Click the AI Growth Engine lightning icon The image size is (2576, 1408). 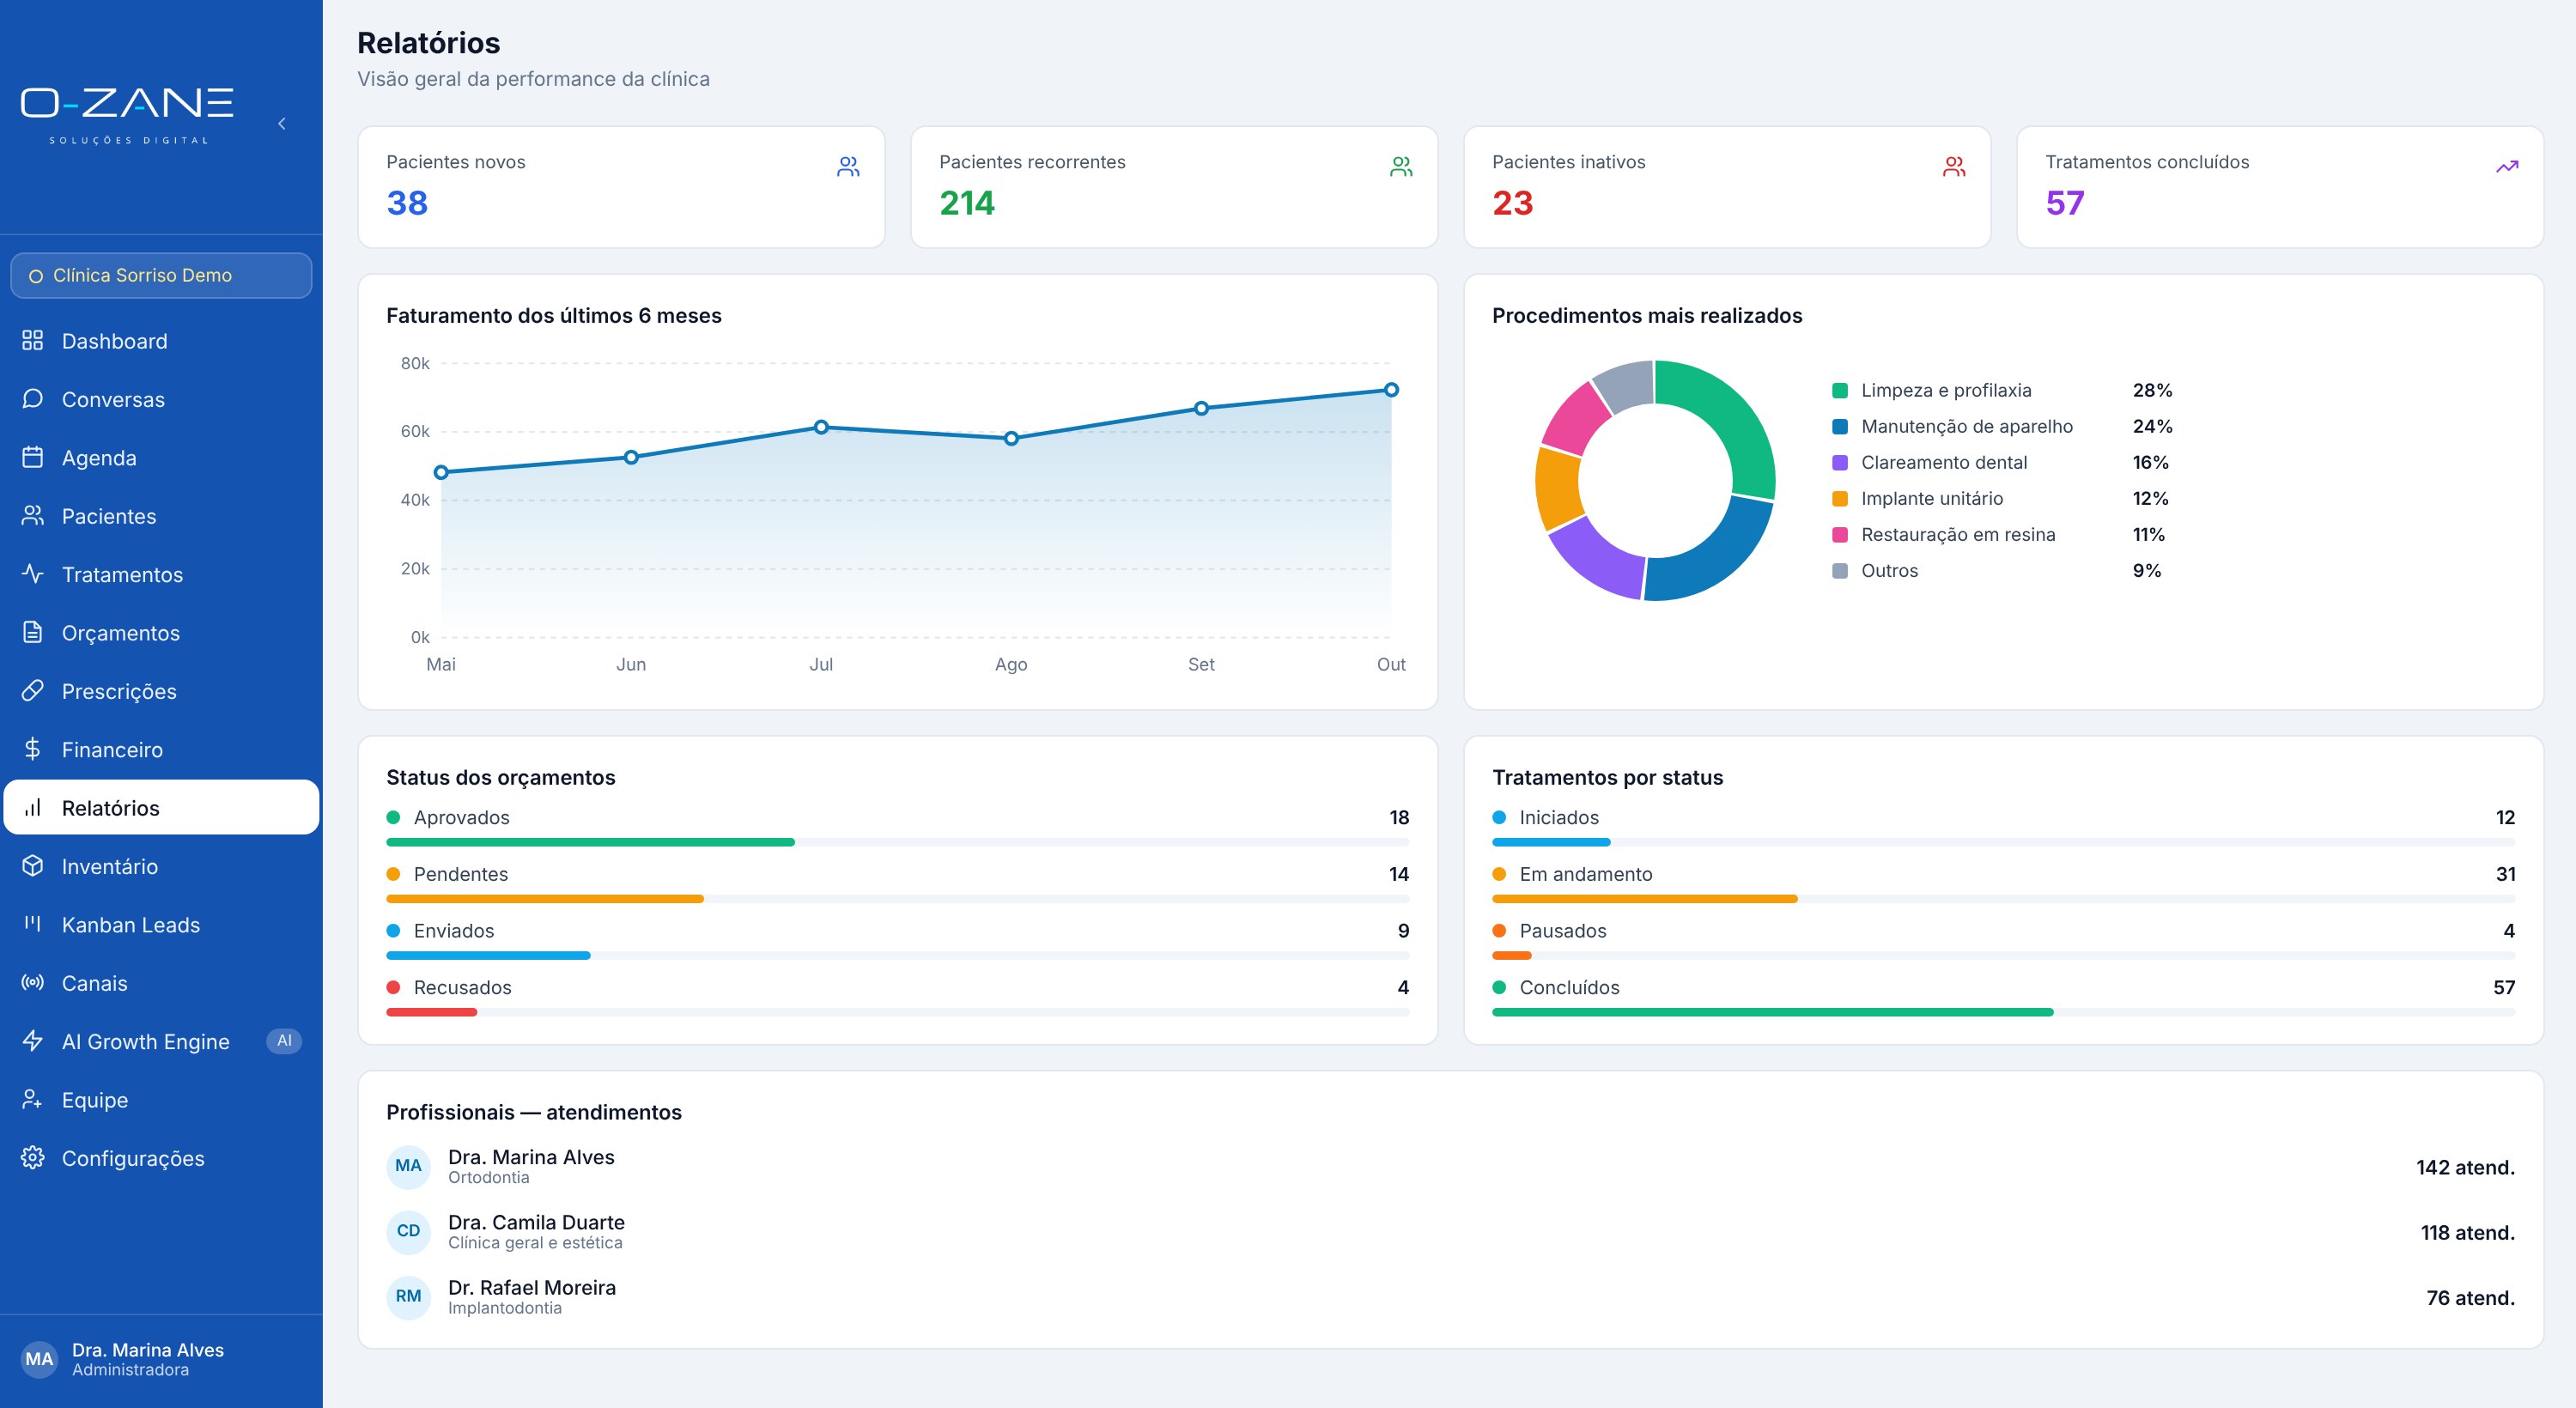[33, 1041]
